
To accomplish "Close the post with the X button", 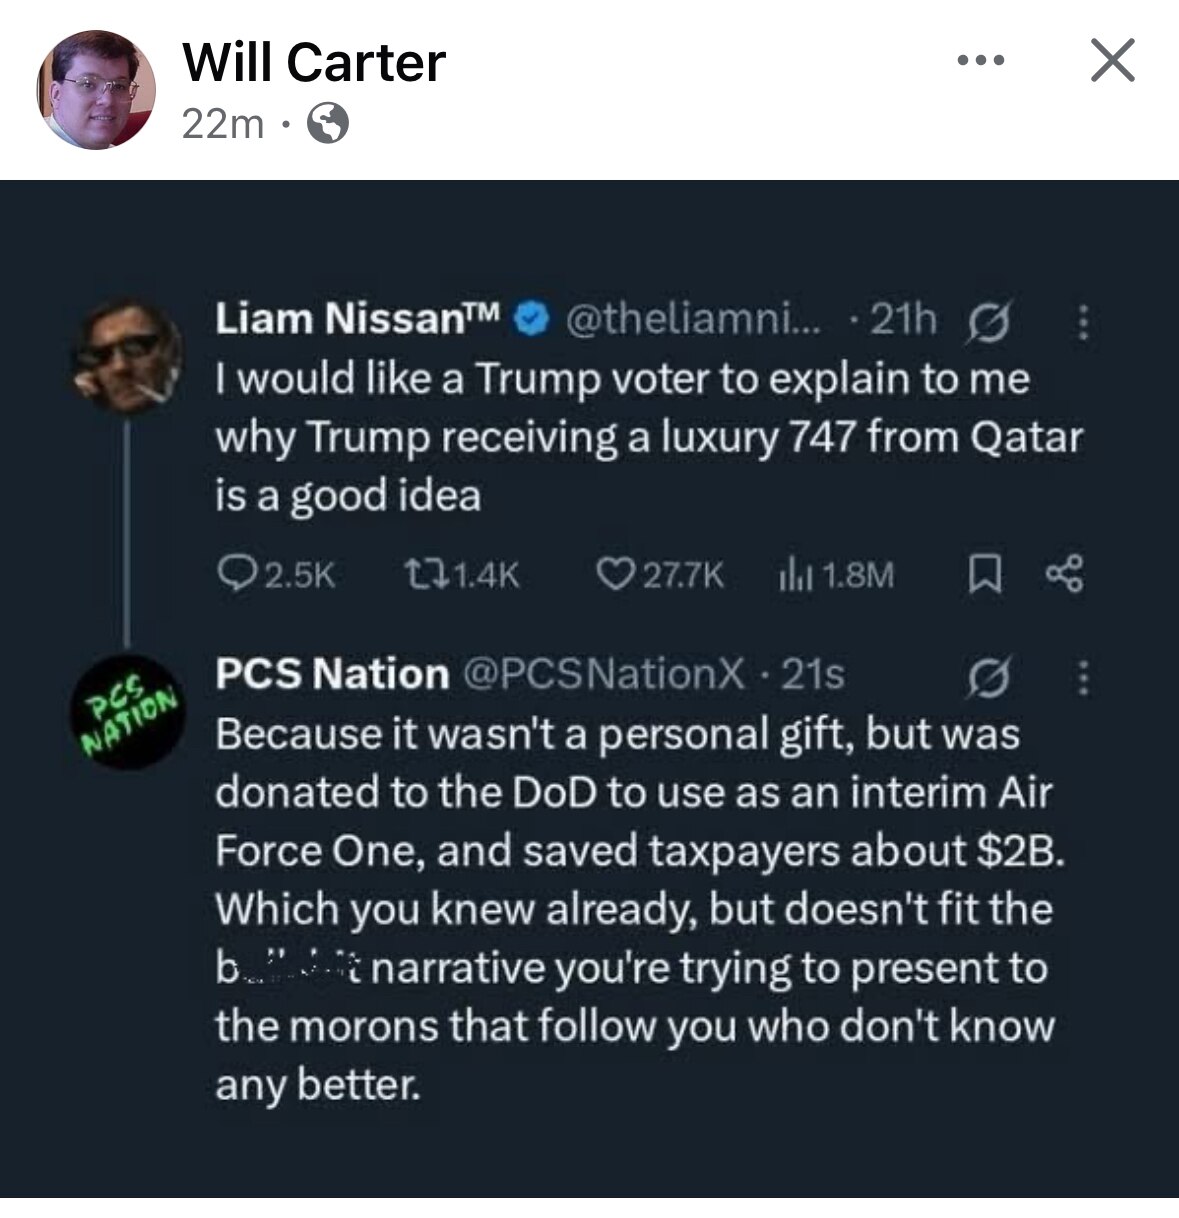I will pos(1111,60).
